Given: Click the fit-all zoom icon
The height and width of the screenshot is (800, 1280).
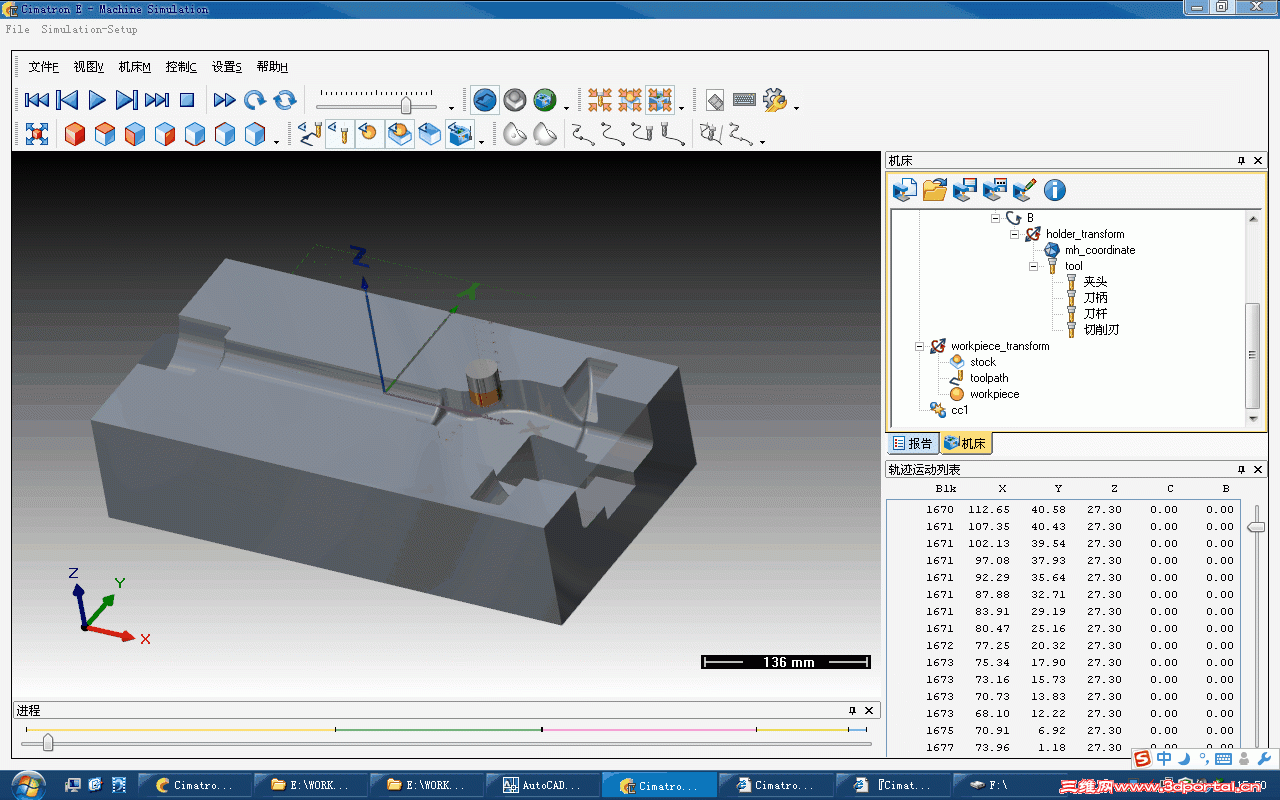Looking at the screenshot, I should [x=37, y=134].
